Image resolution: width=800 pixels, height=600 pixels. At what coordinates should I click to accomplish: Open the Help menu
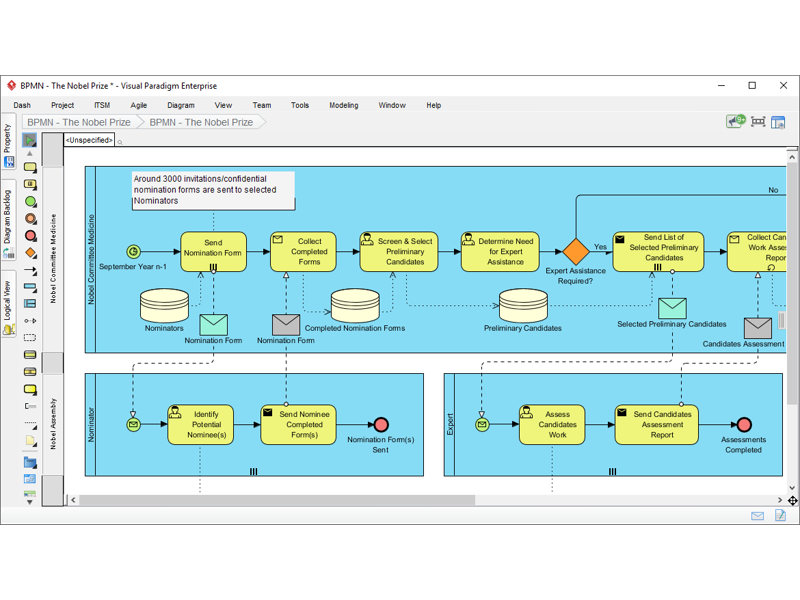[434, 105]
